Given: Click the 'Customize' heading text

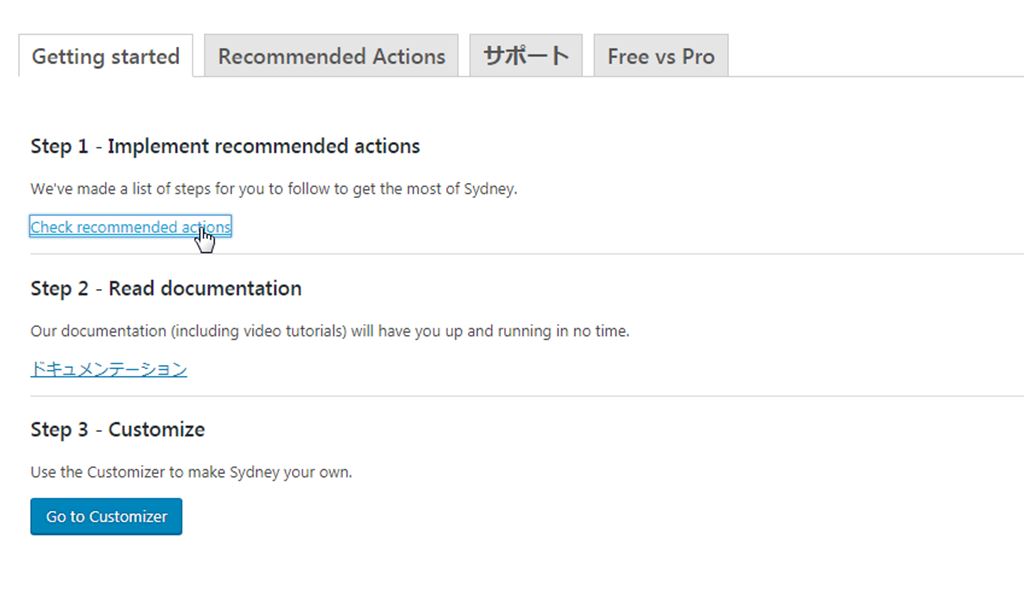Looking at the screenshot, I should pos(156,430).
